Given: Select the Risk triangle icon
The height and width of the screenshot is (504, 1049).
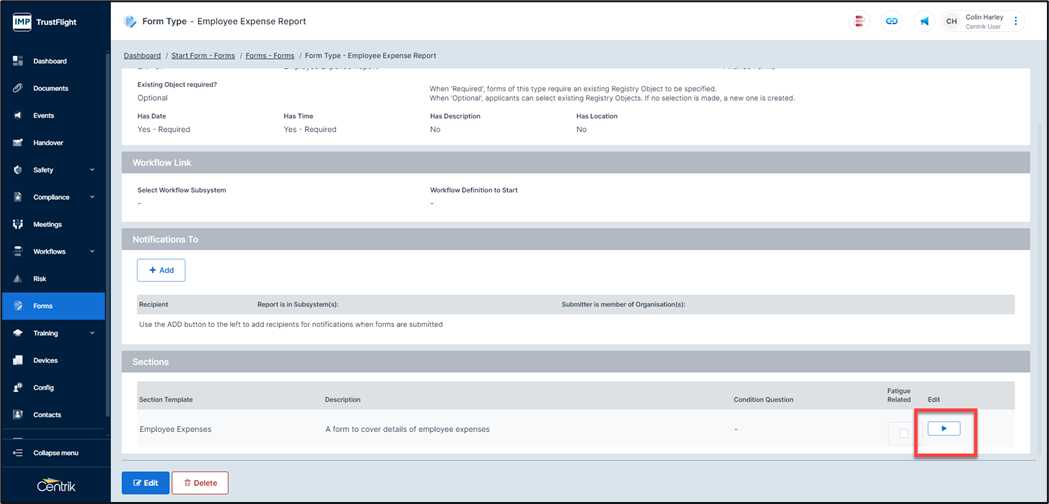Looking at the screenshot, I should click(x=18, y=278).
